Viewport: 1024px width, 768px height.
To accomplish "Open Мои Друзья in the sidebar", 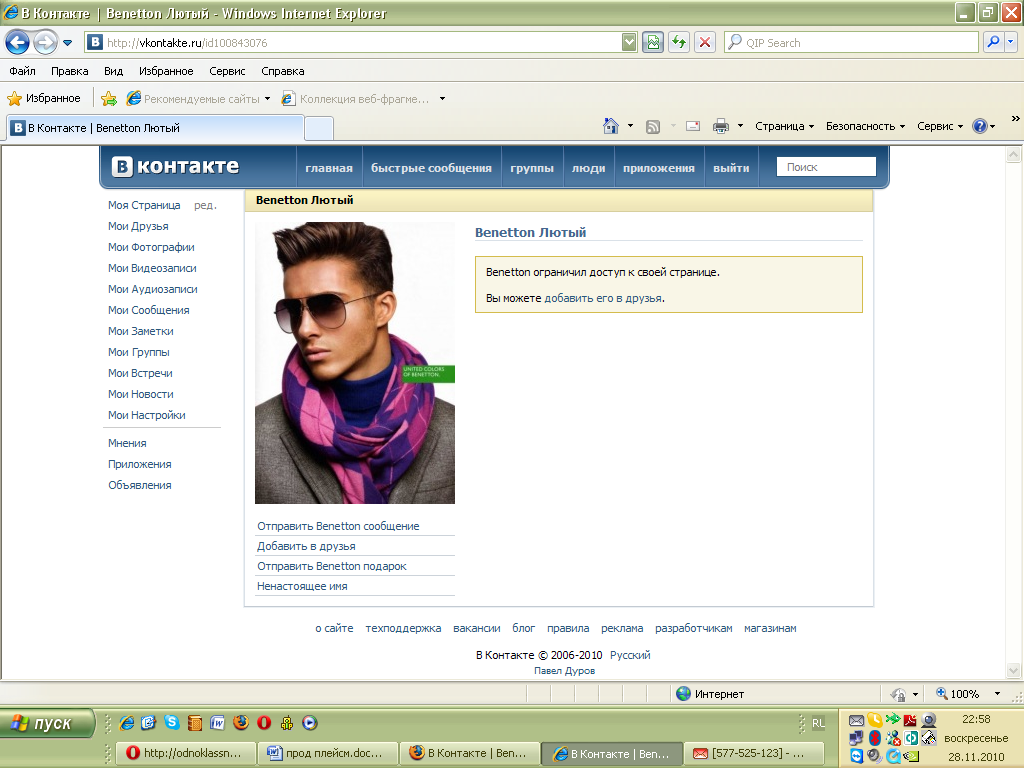I will click(138, 226).
